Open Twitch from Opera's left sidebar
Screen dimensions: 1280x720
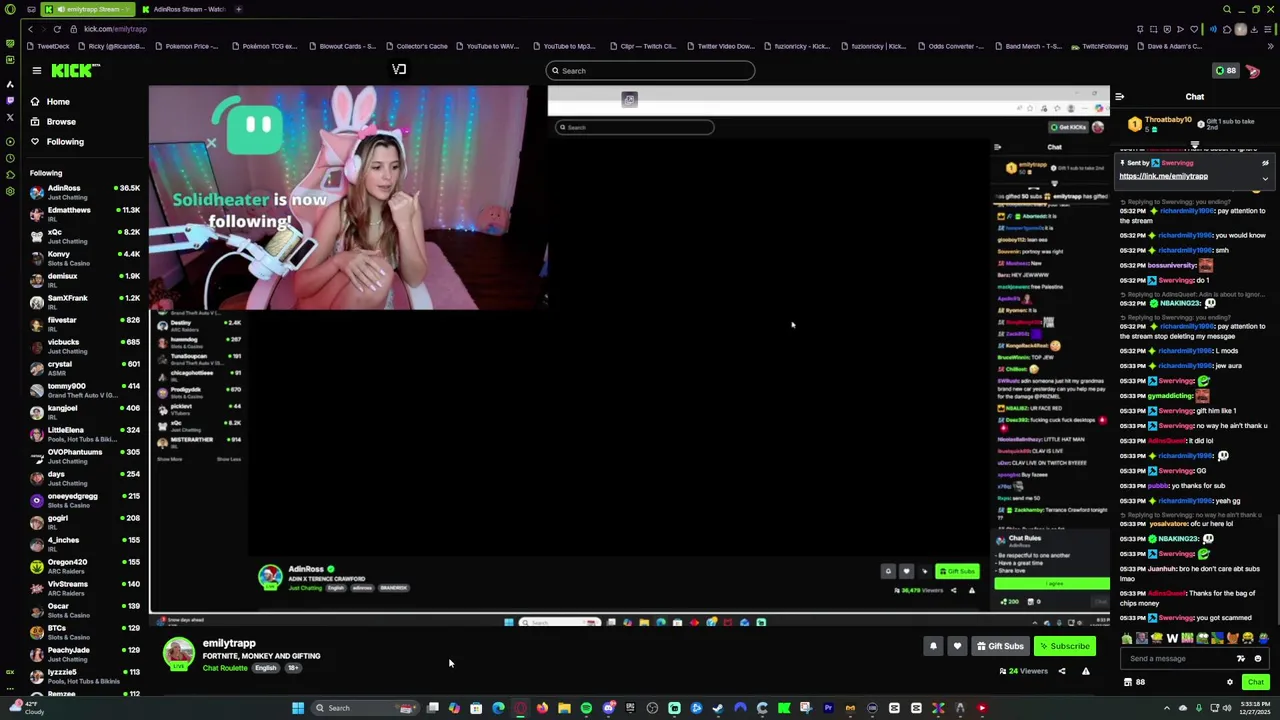click(10, 101)
